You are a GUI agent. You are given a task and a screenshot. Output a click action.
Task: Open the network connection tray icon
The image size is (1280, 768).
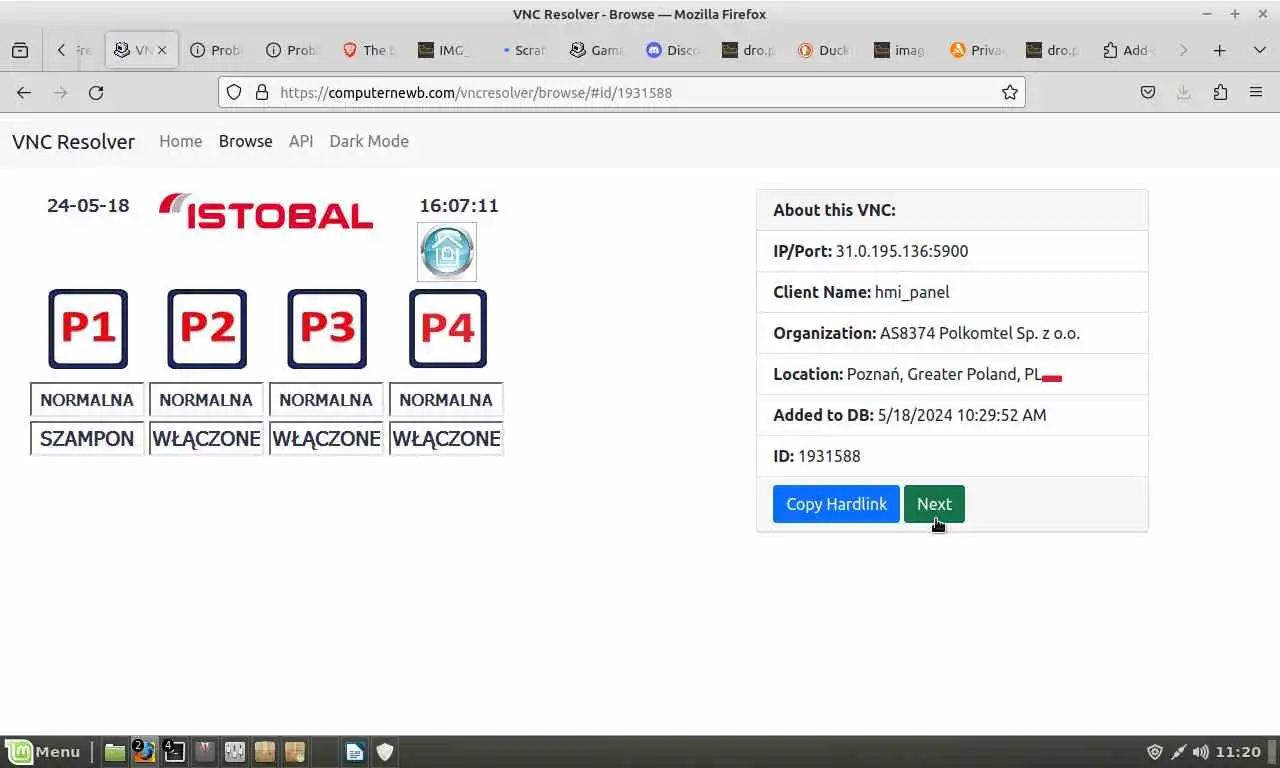(1179, 752)
